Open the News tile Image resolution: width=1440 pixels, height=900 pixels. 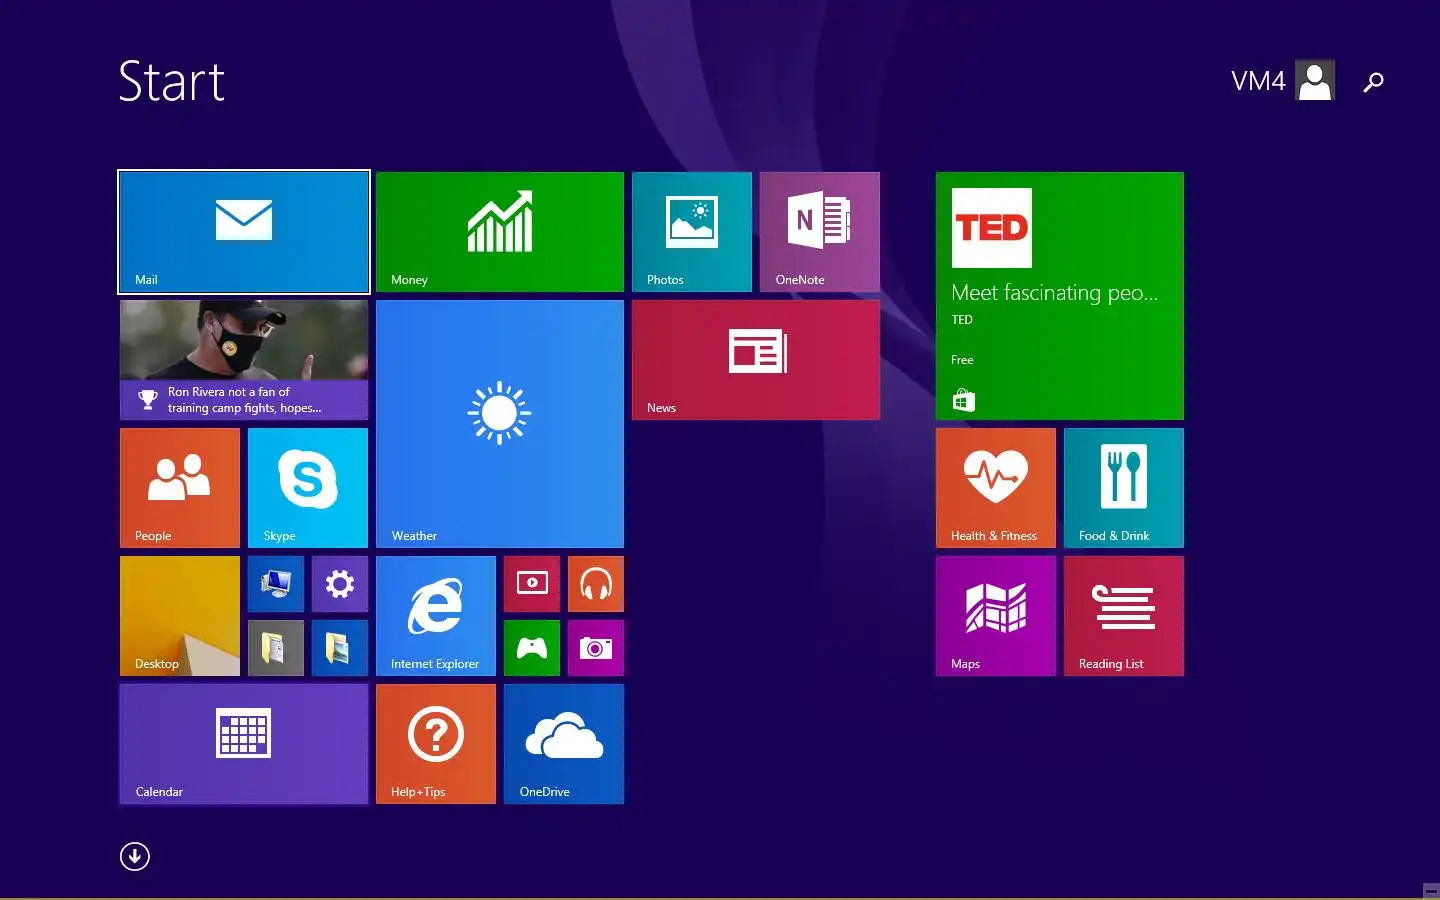[x=756, y=360]
